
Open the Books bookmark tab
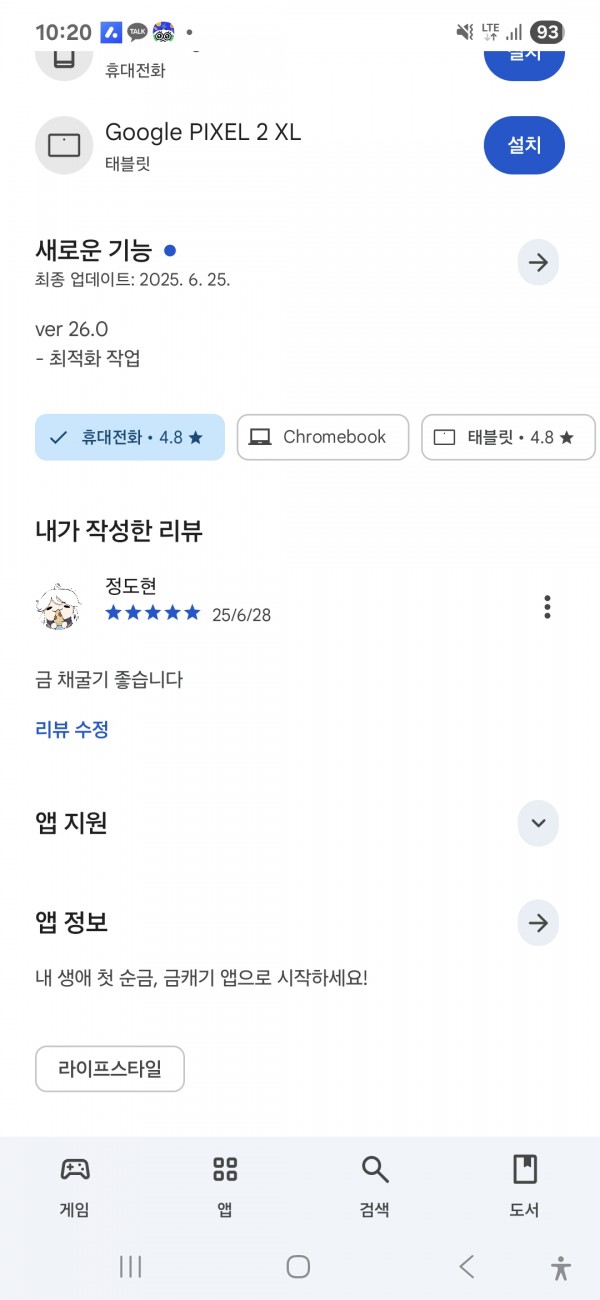click(524, 1168)
